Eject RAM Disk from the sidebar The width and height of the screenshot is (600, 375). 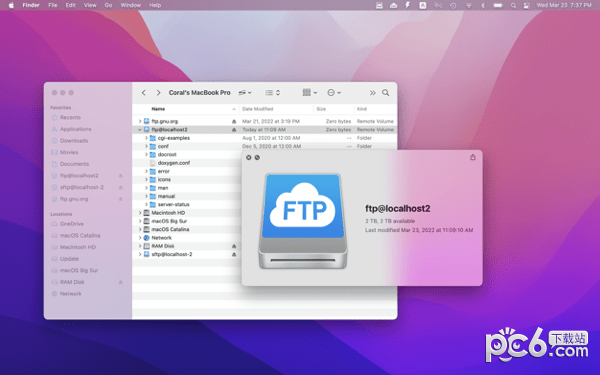click(x=121, y=282)
